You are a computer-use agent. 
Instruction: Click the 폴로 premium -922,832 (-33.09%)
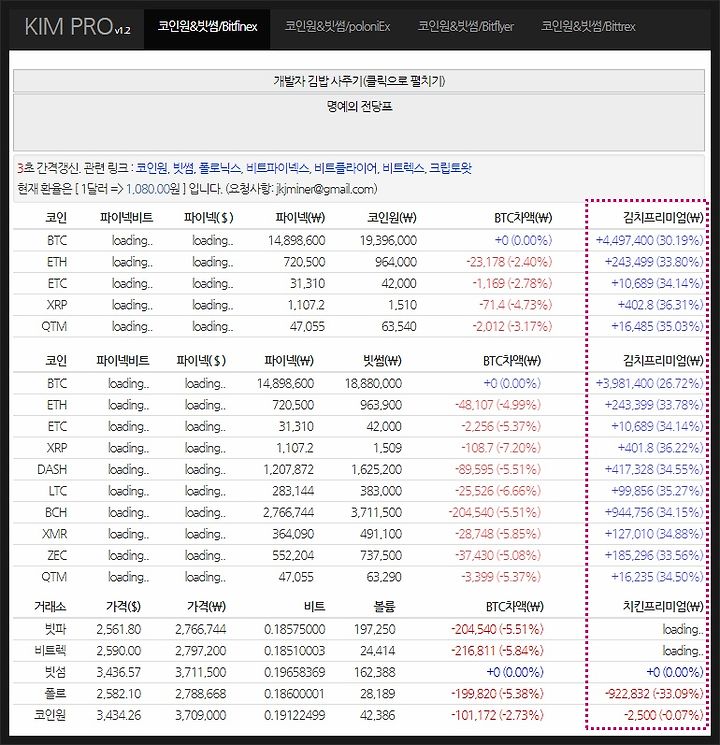tap(654, 694)
